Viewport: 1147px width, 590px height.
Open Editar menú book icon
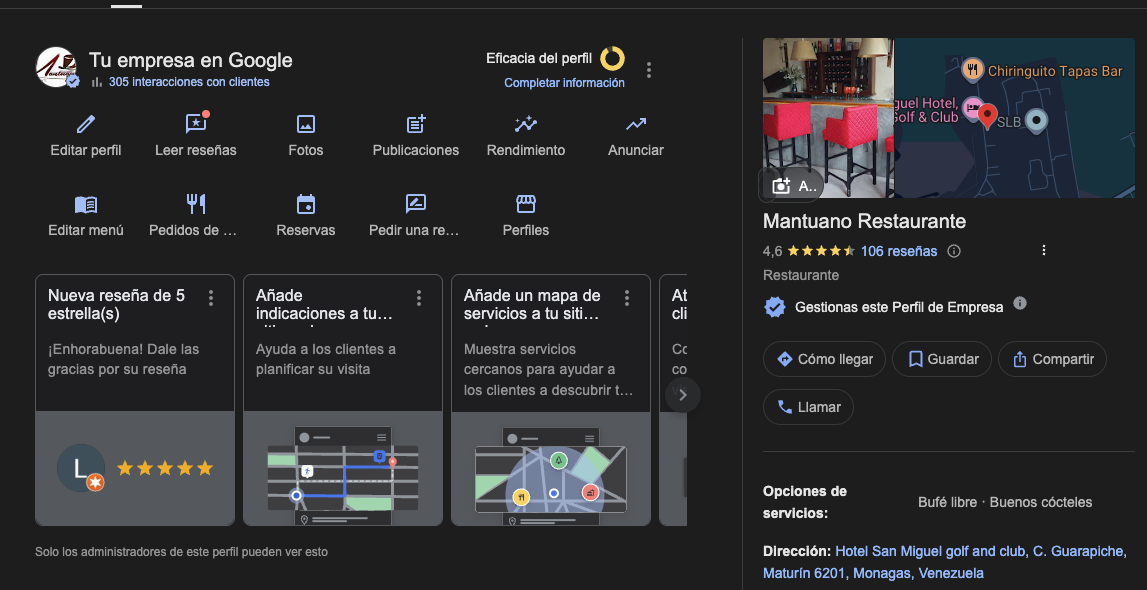coord(86,204)
